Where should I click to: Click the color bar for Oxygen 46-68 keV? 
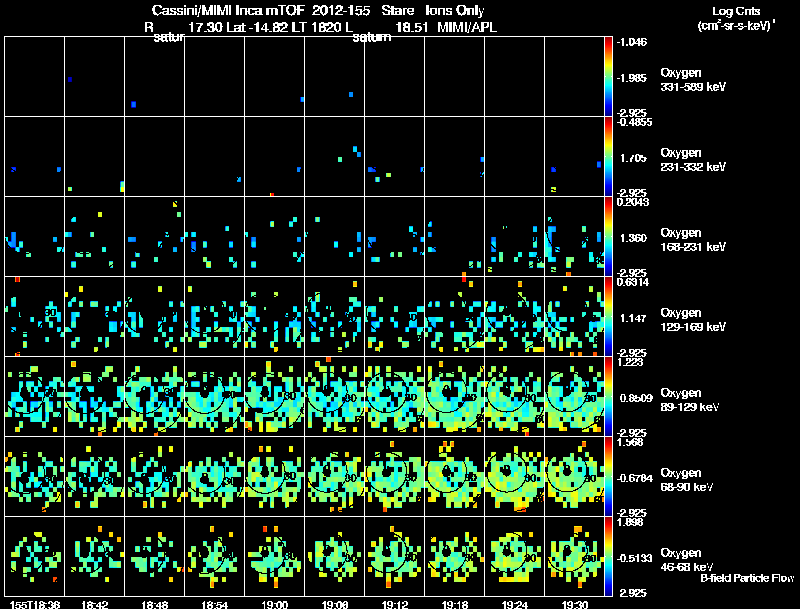tap(608, 556)
